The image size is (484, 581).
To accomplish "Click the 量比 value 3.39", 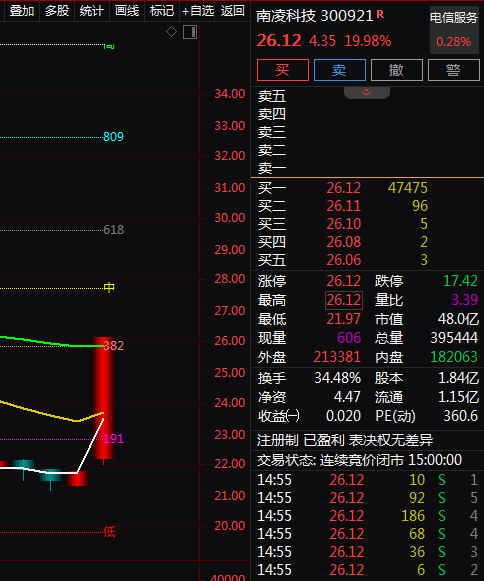I will [x=464, y=300].
